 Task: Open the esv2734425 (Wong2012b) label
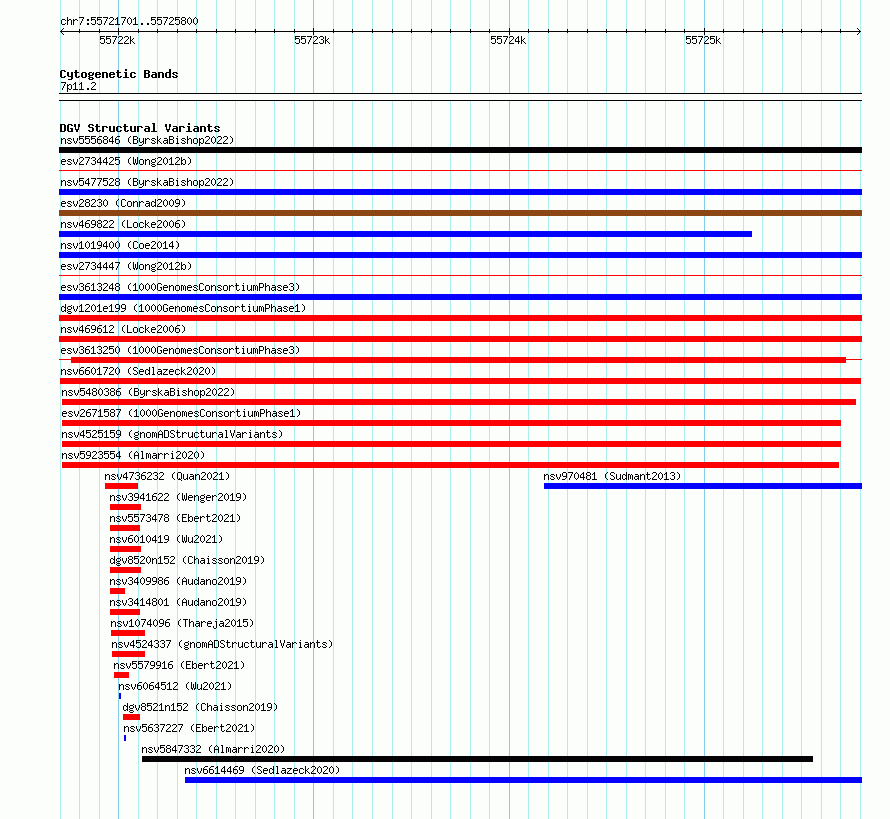click(x=126, y=161)
